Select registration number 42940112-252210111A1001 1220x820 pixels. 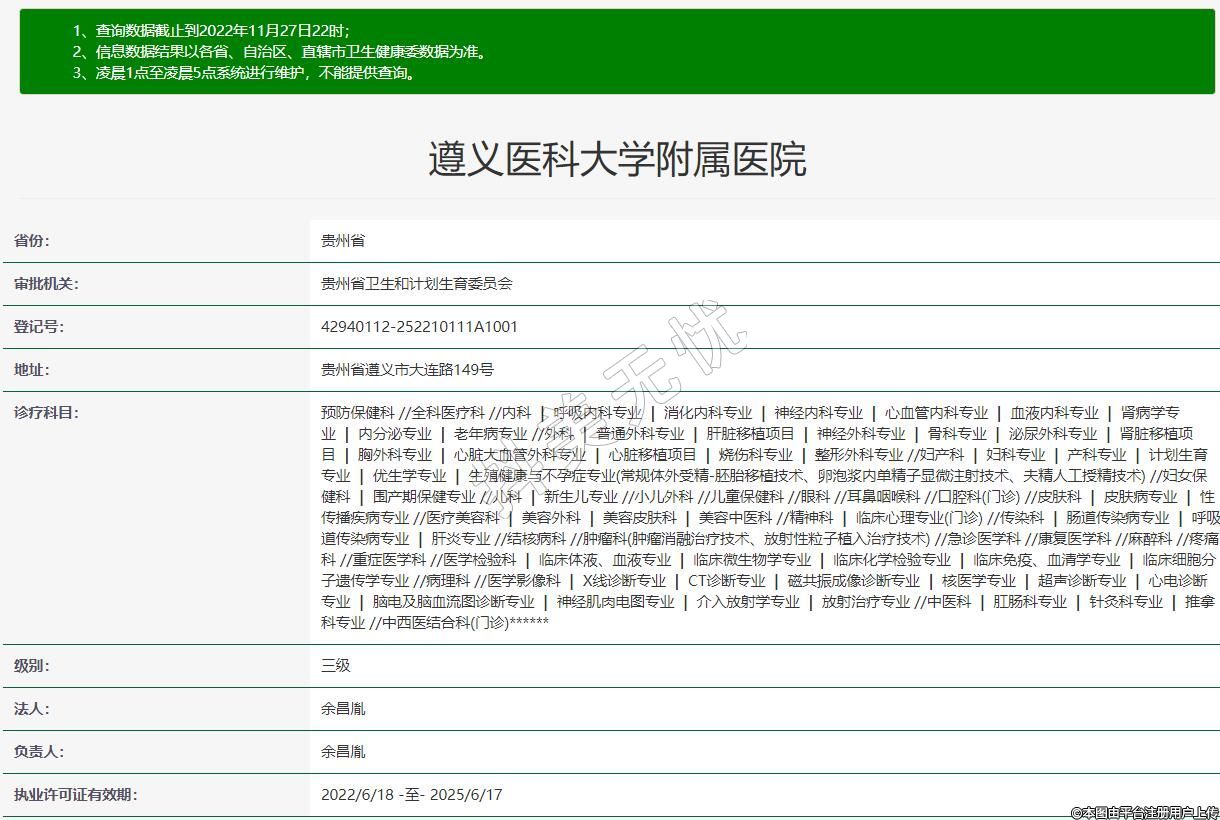(419, 327)
